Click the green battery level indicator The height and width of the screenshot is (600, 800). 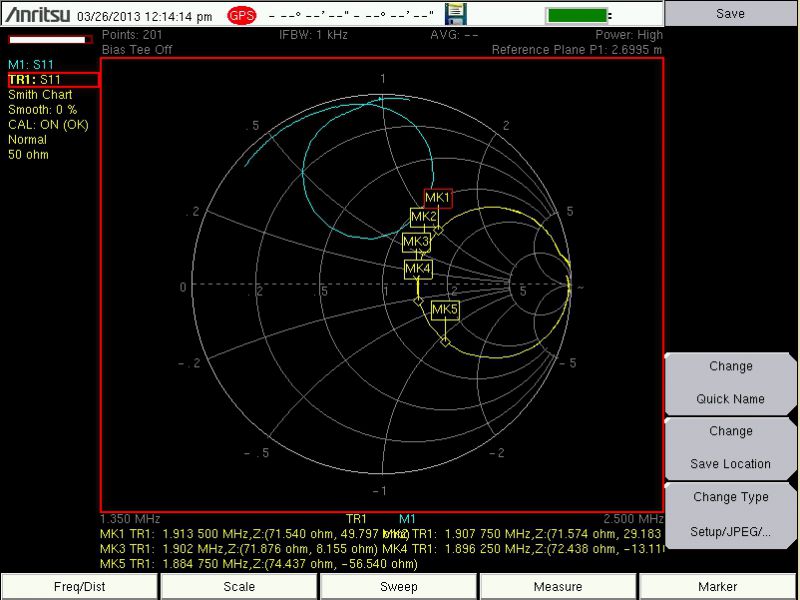coord(577,15)
